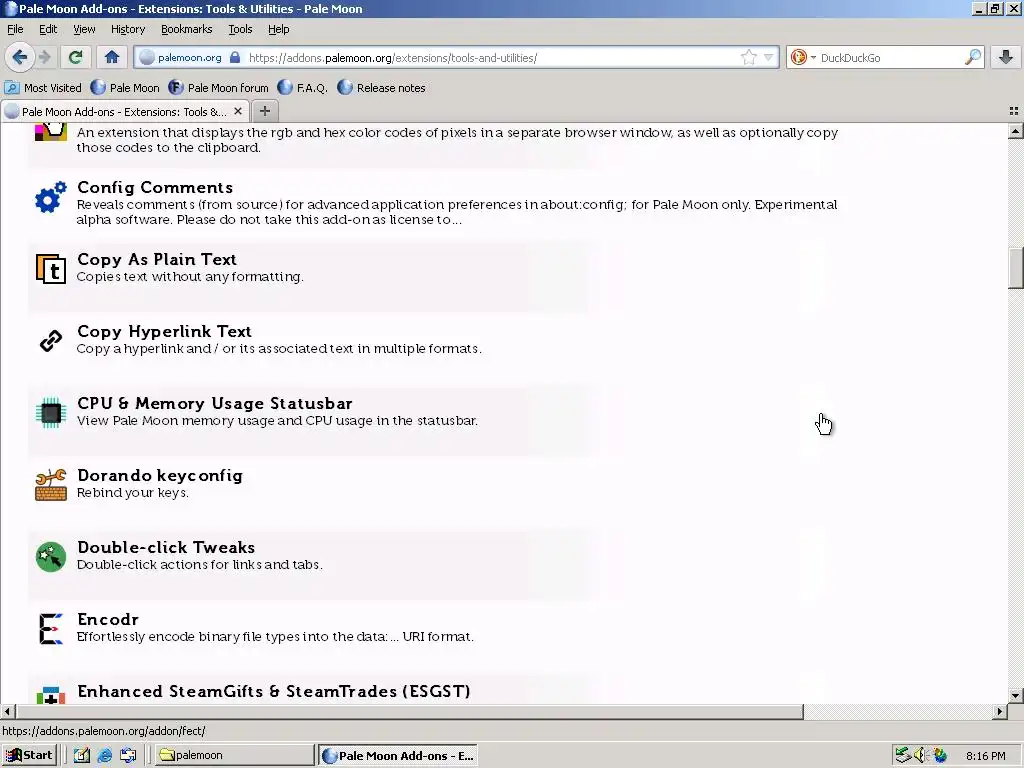Open the F.A.Q. bookmark
Image resolution: width=1024 pixels, height=768 pixels.
tap(302, 88)
